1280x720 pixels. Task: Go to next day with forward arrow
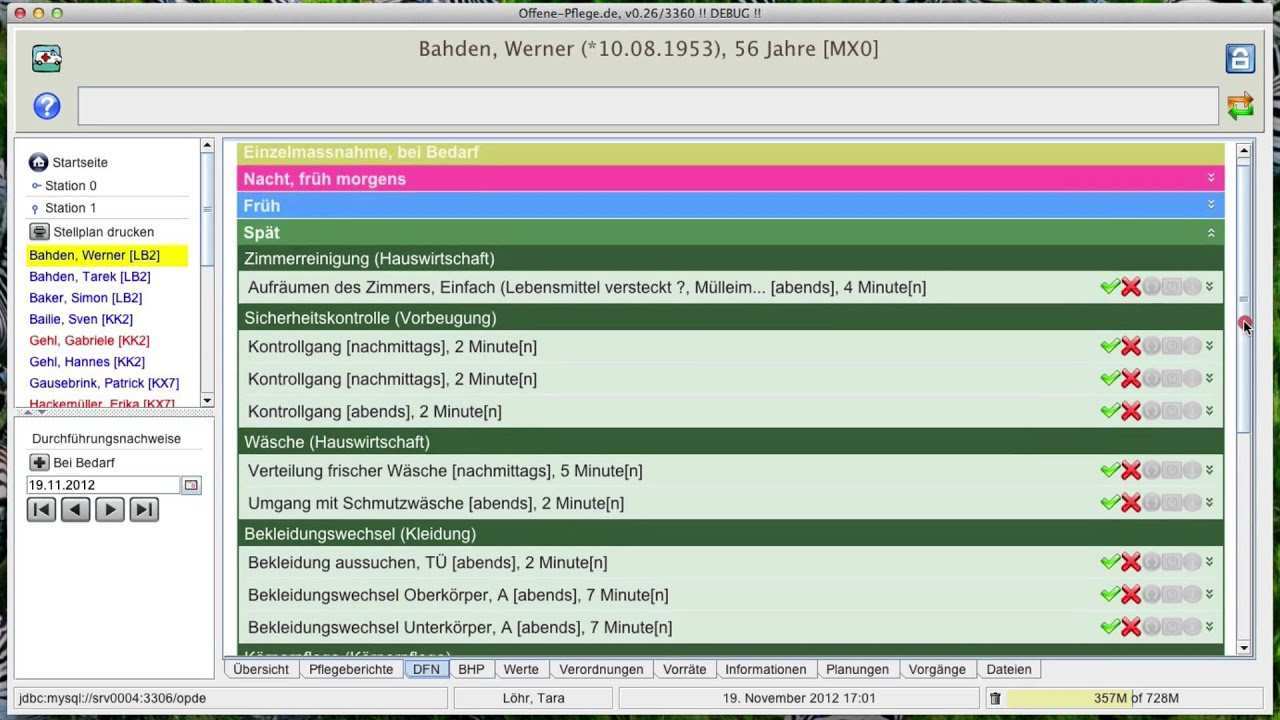(x=110, y=509)
